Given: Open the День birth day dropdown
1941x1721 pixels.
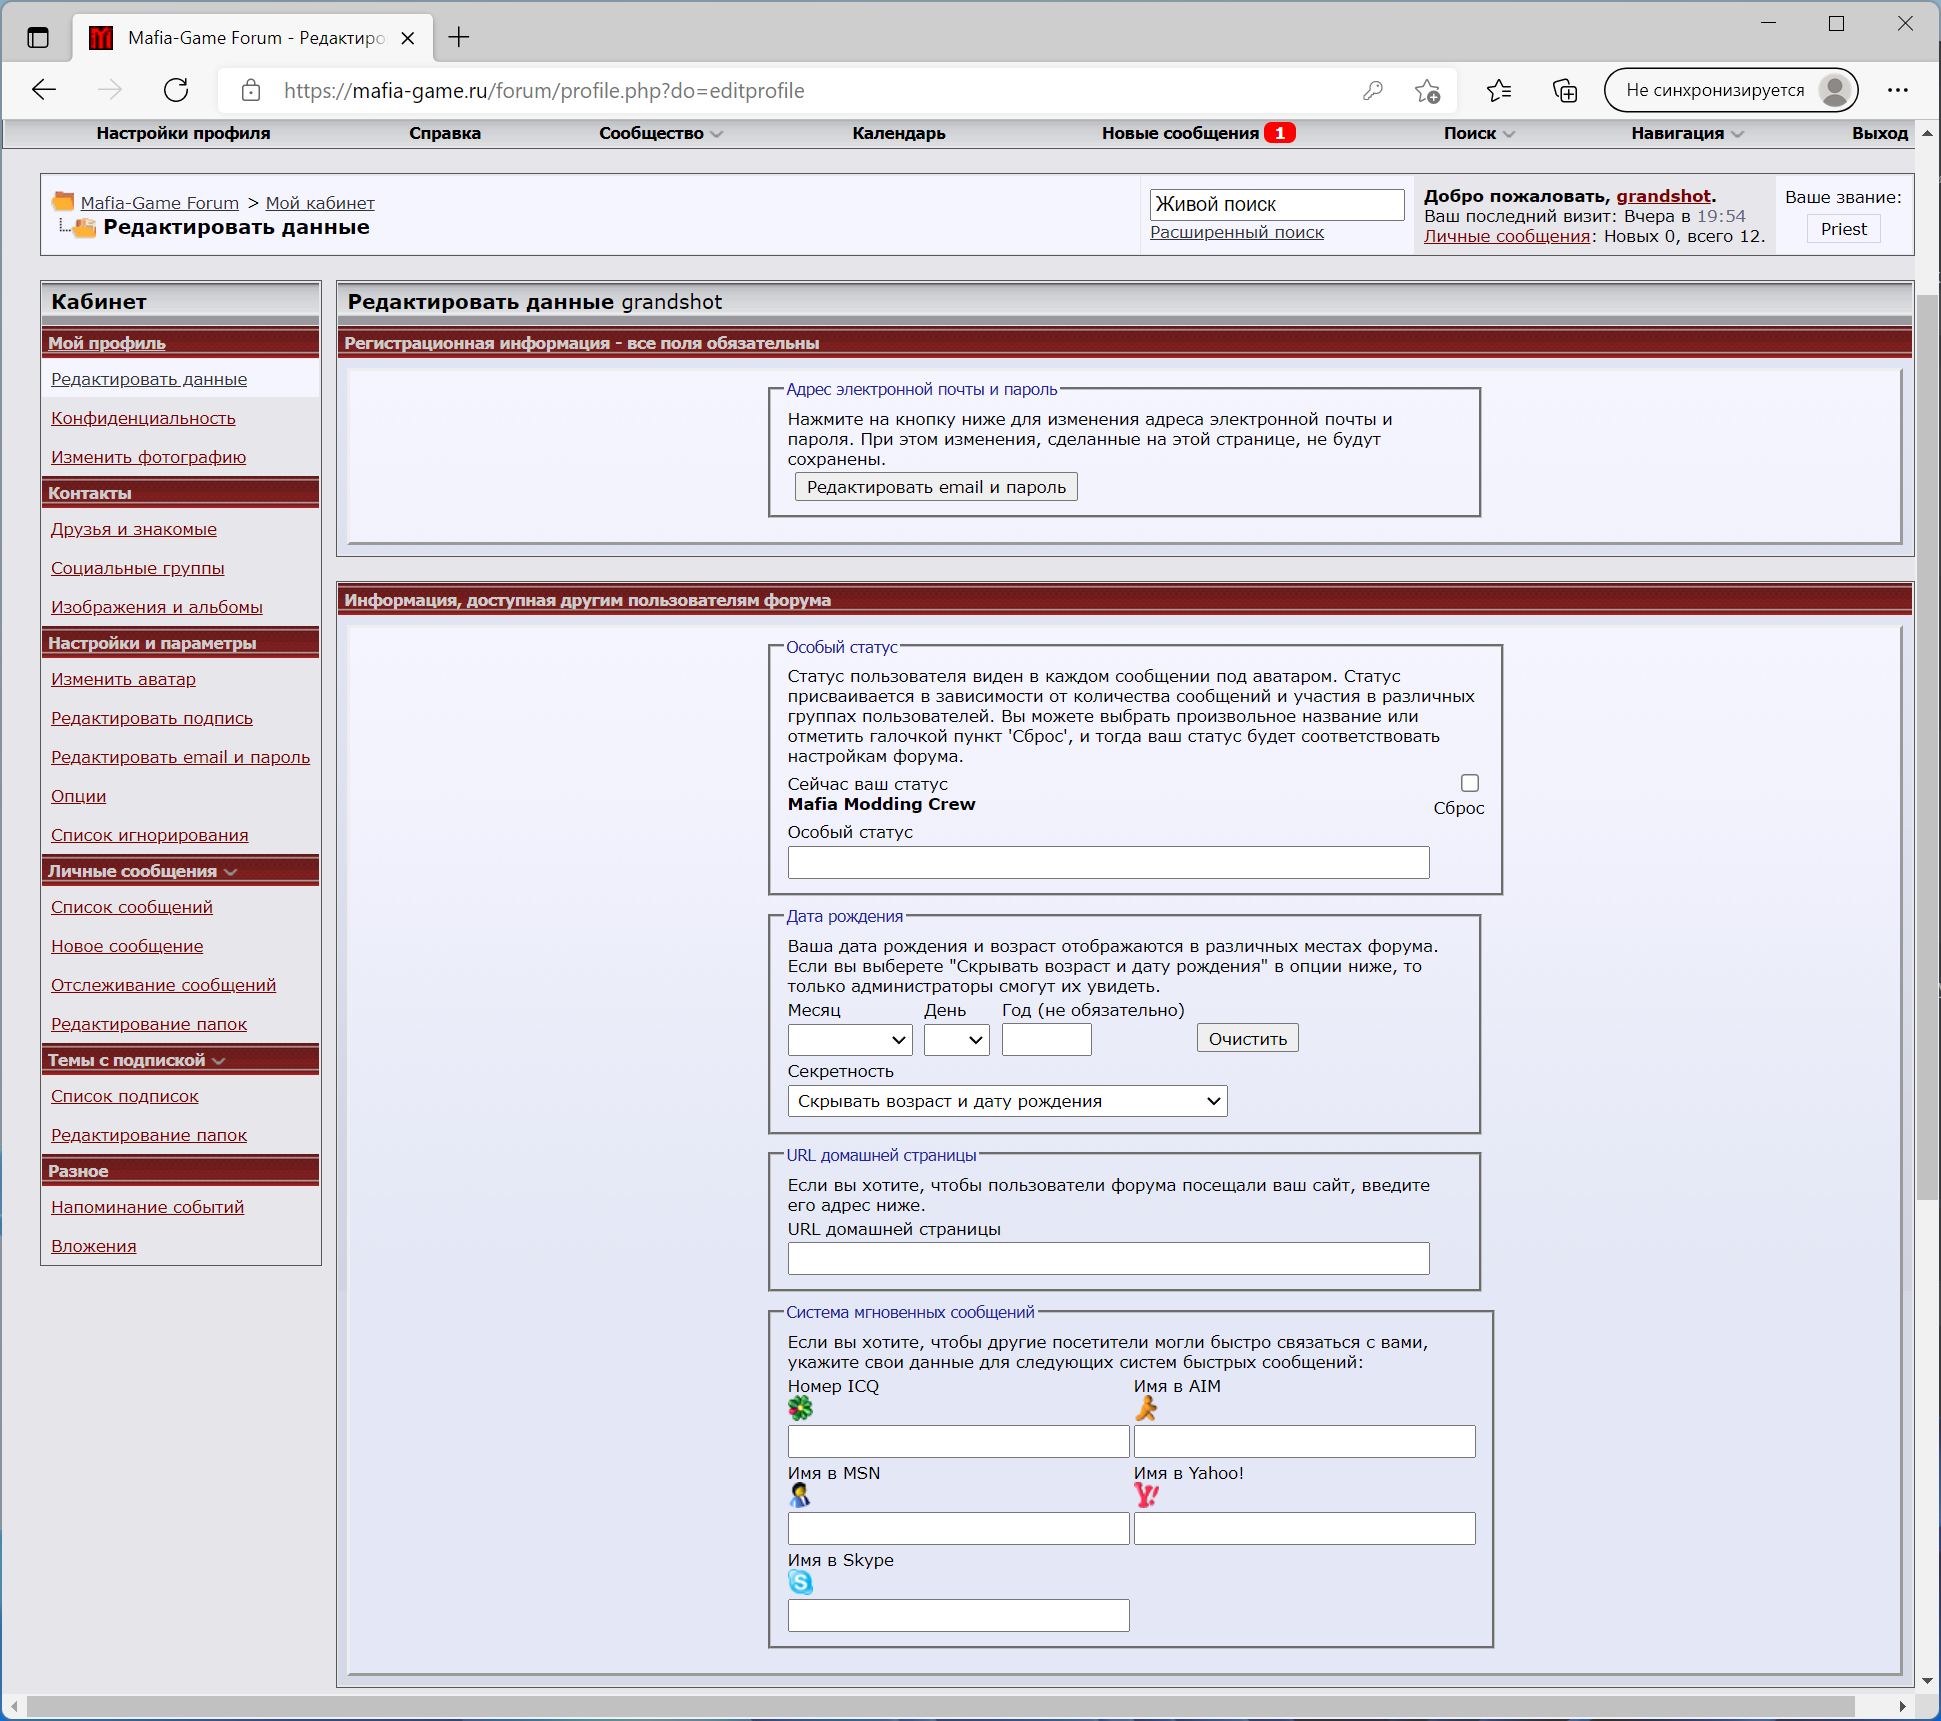Looking at the screenshot, I should (x=956, y=1040).
